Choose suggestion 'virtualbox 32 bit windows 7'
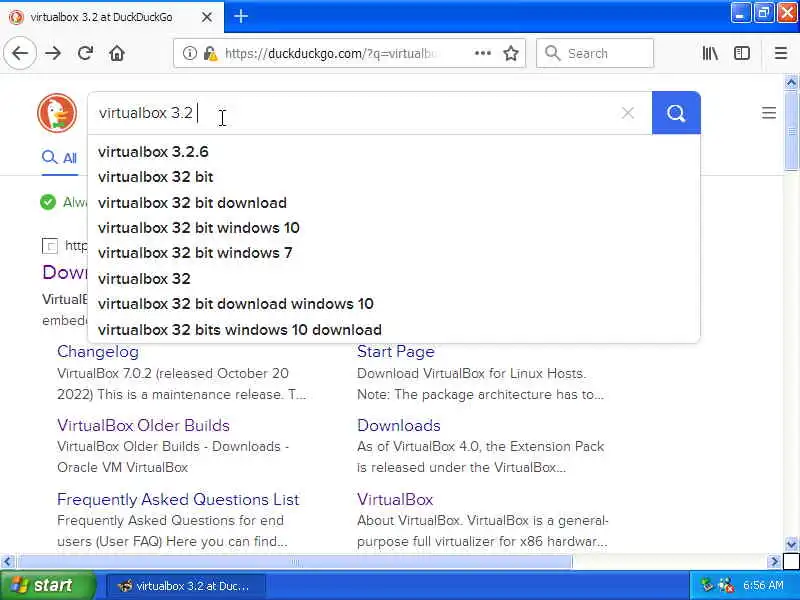800x600 pixels. 393,253
